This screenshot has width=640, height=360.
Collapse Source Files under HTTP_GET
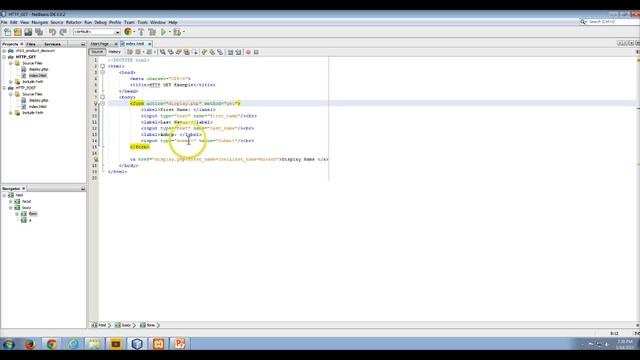[x=11, y=63]
